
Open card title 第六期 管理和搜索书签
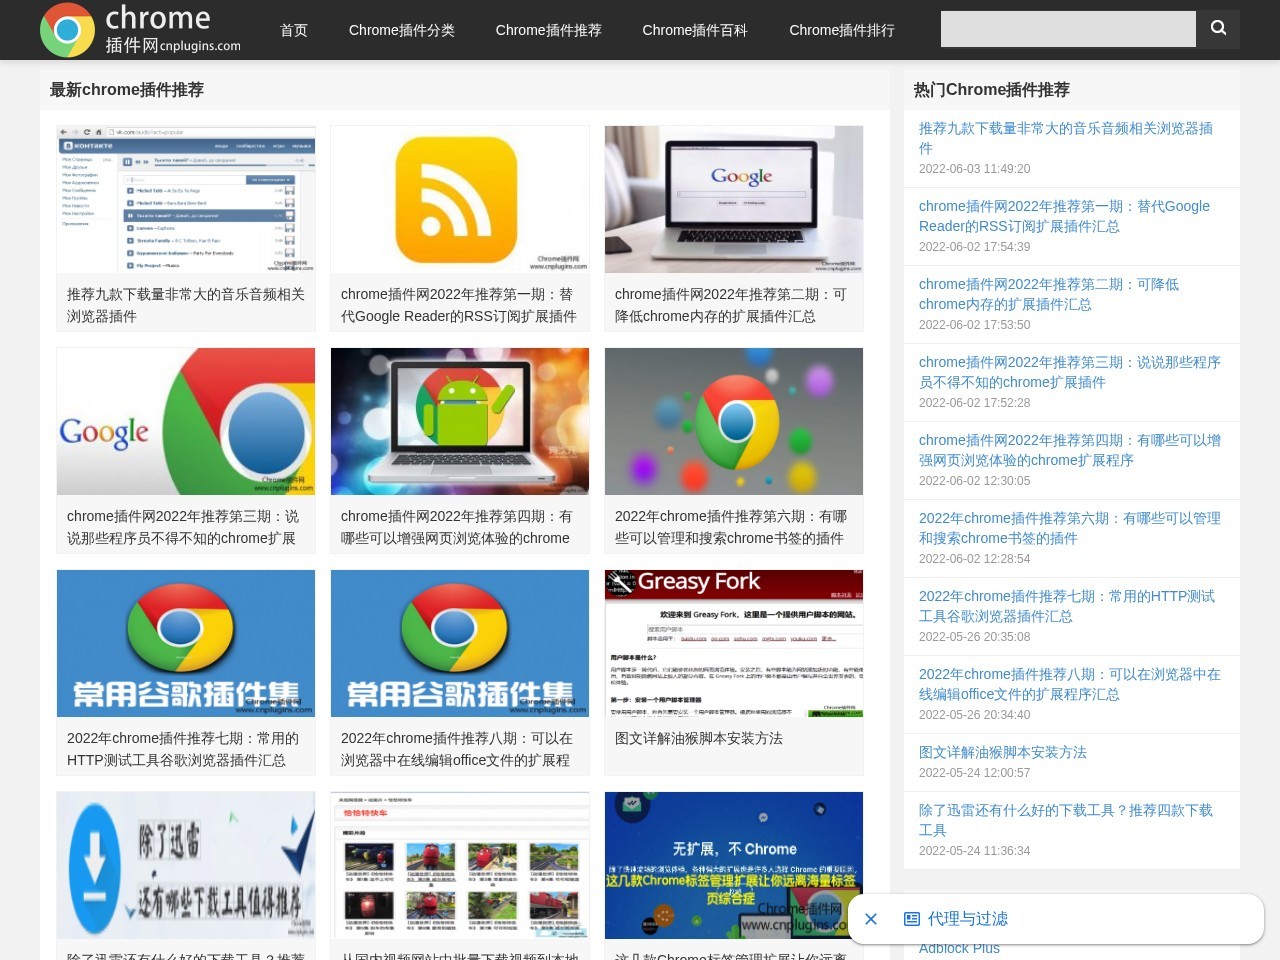point(731,527)
